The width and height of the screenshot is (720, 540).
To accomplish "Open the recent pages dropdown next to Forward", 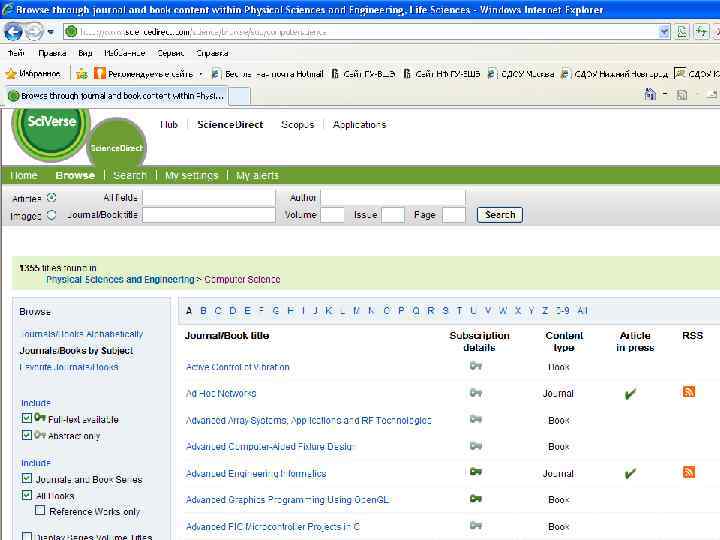I will [51, 32].
